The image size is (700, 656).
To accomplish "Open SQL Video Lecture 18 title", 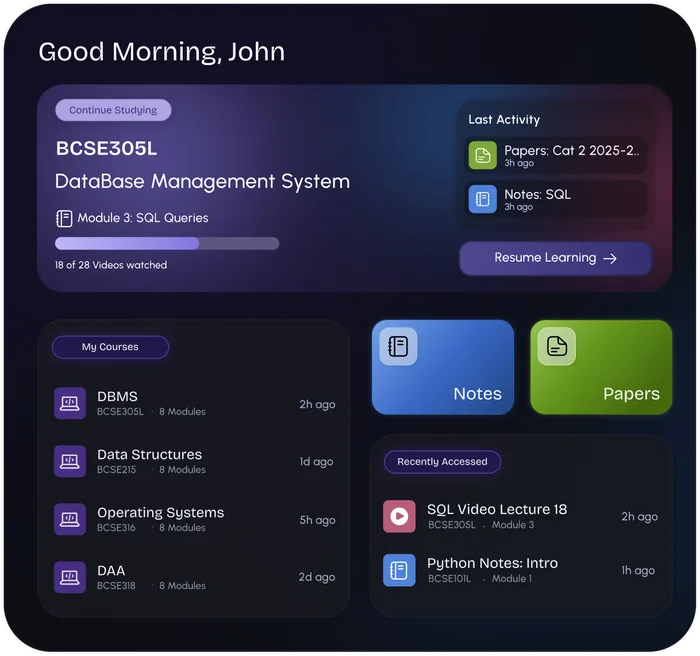I will 497,510.
